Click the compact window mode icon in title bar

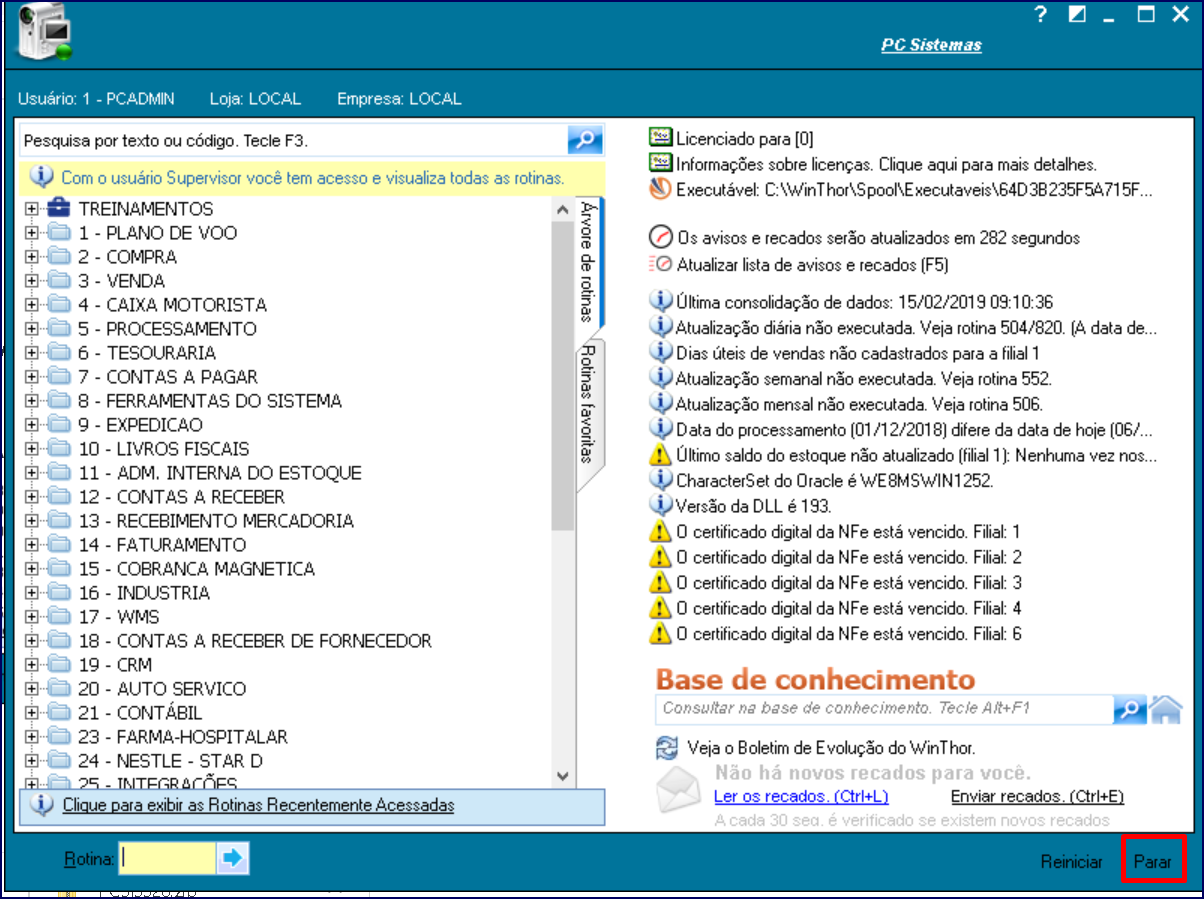1077,14
